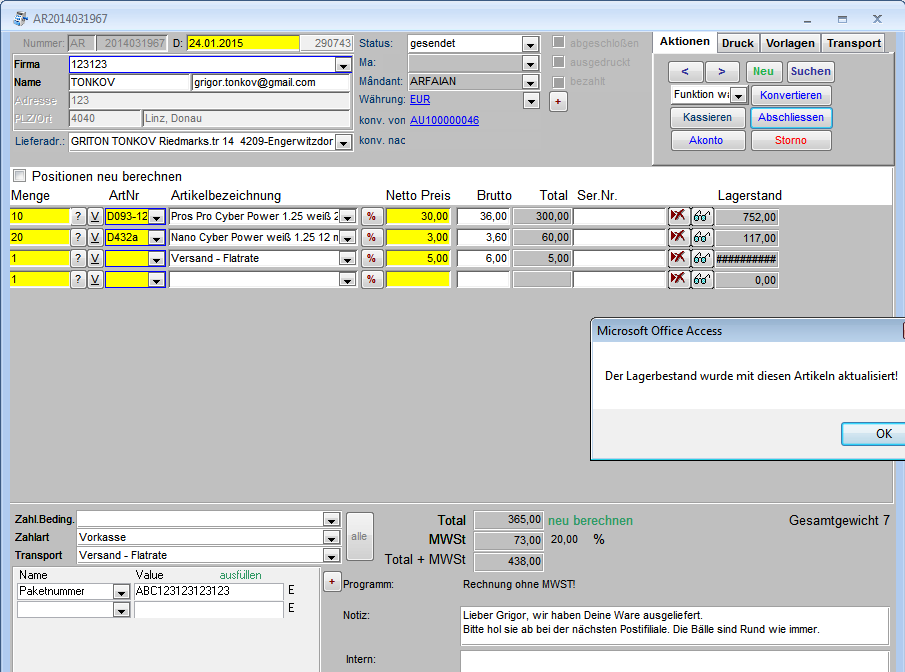905x672 pixels.
Task: Open the Transport tab
Action: 854,43
